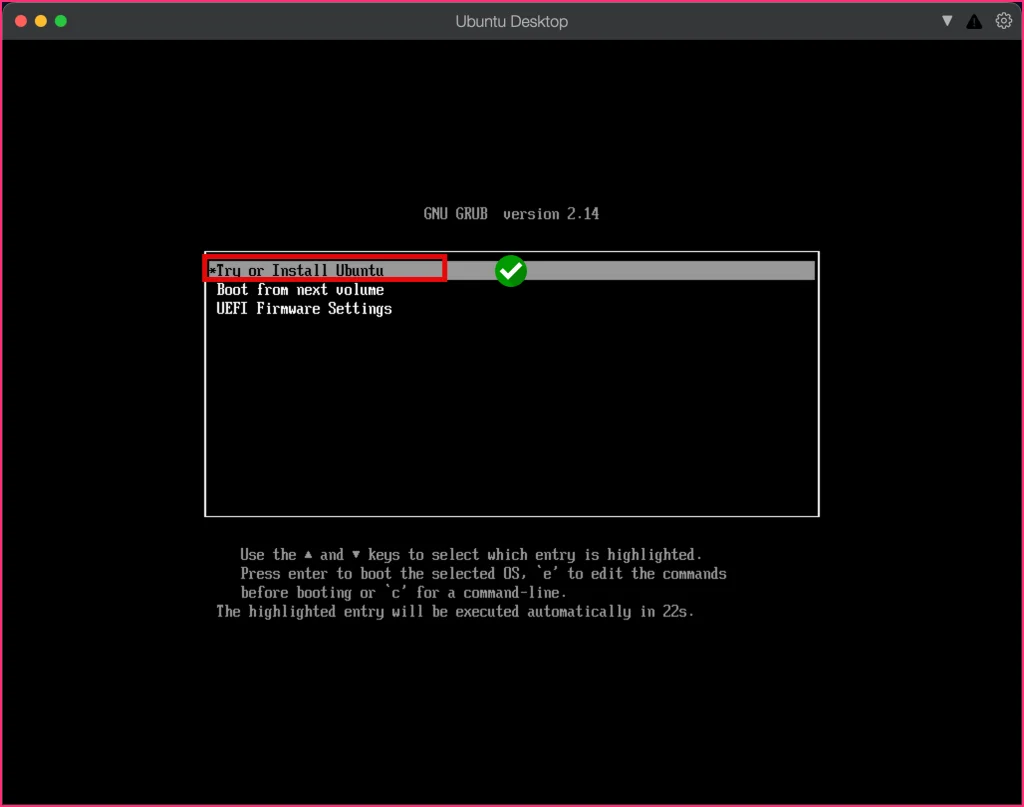Expand the down-pointing triangle menu in title bar

[x=947, y=21]
